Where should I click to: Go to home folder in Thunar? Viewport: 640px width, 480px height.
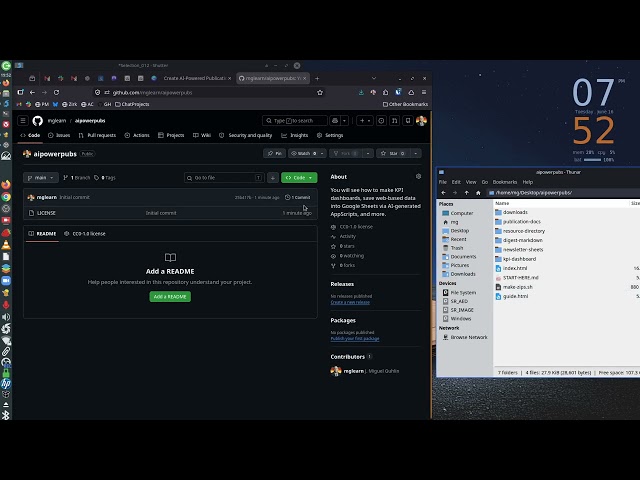[x=478, y=193]
